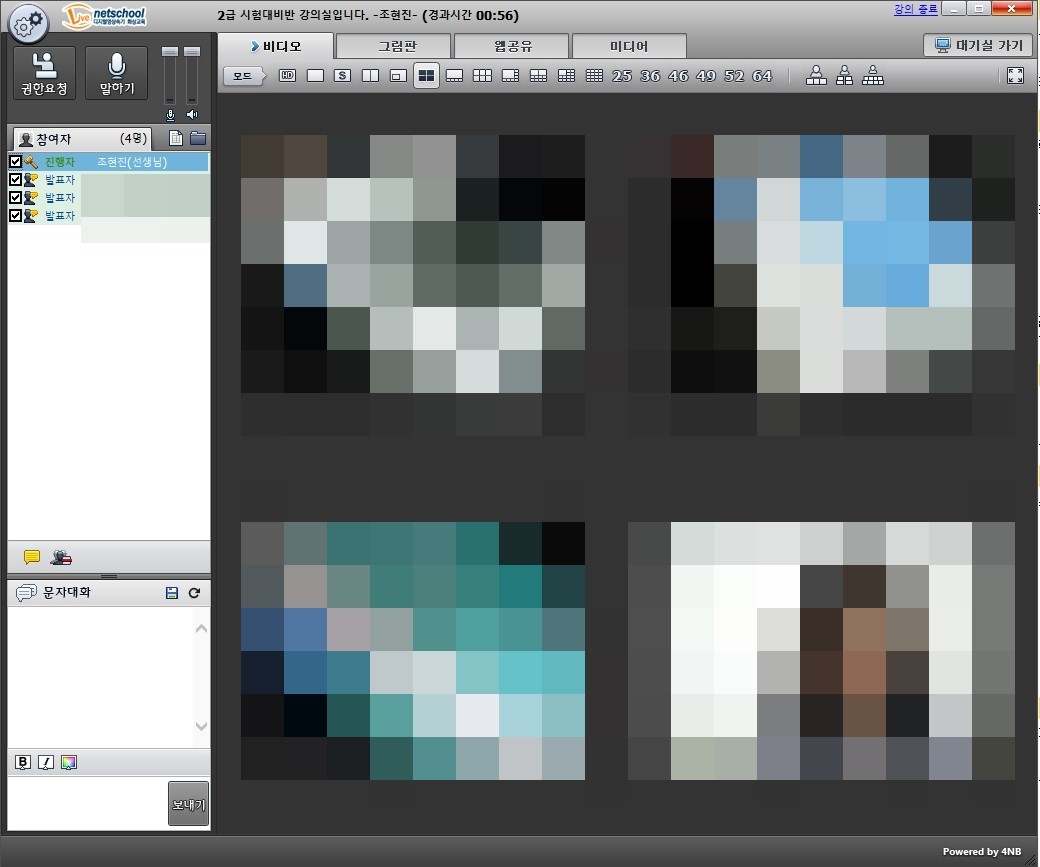Toggle the last 발표자 checkbox
The height and width of the screenshot is (867, 1040).
(15, 216)
